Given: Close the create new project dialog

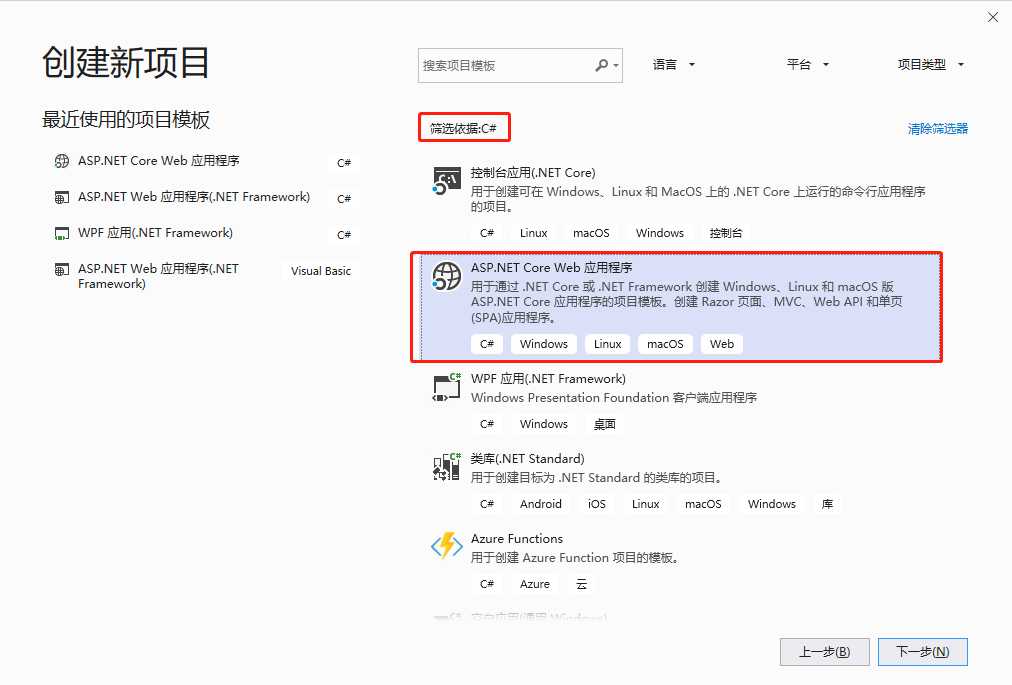Looking at the screenshot, I should click(x=993, y=17).
